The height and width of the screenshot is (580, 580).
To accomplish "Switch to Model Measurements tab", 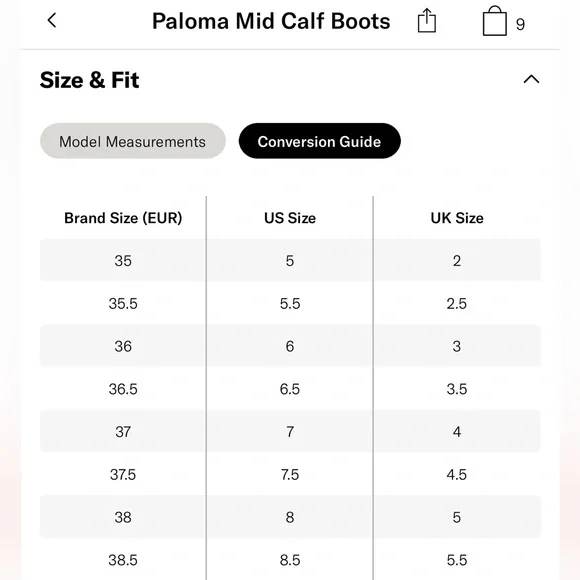I will point(133,141).
